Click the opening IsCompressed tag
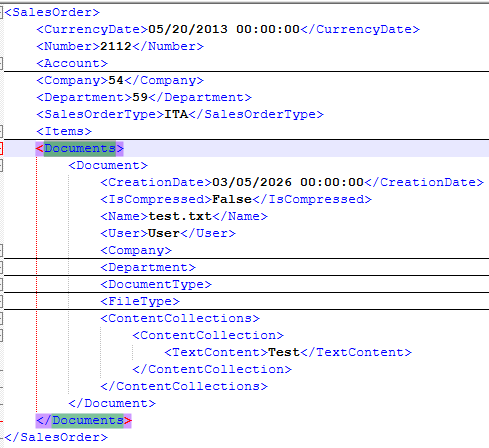Image resolution: width=489 pixels, height=448 pixels. coord(156,199)
